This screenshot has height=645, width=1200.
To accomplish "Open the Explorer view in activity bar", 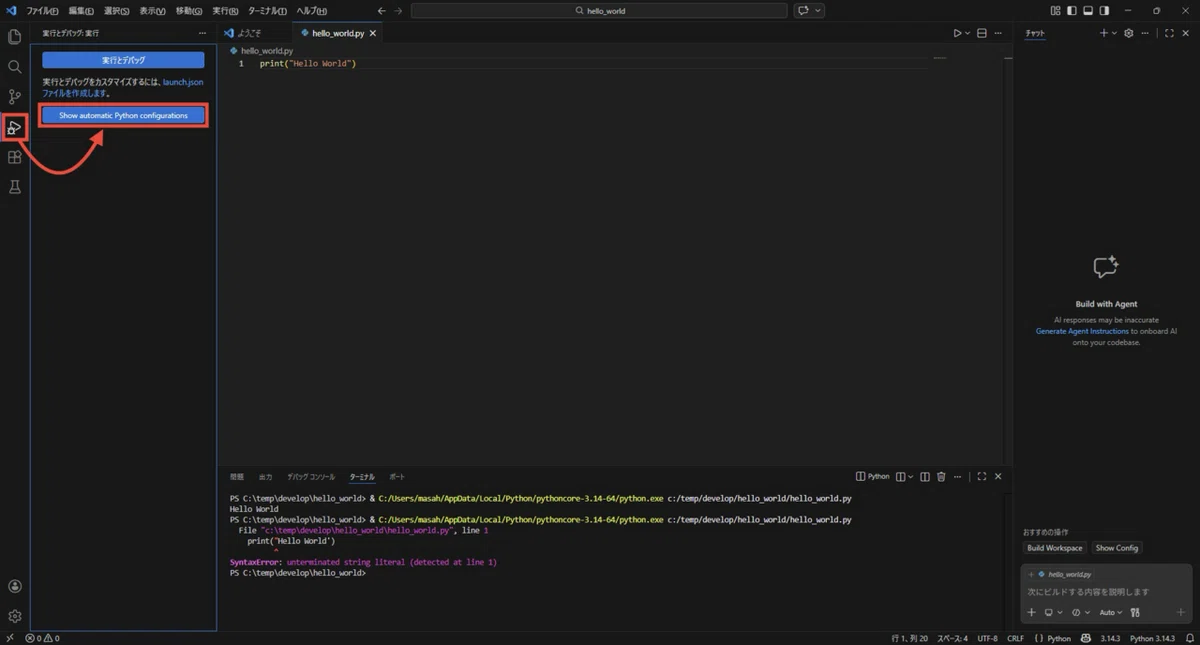I will tap(14, 37).
